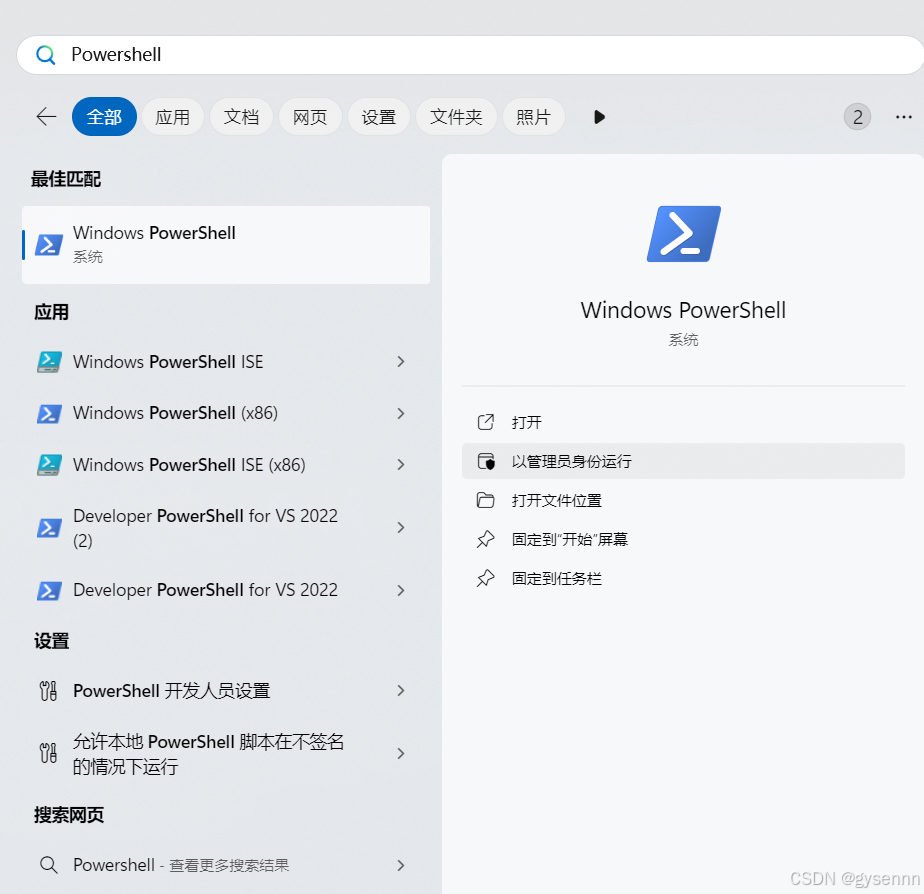Click magnifier icon beside 查看更多搜索结果
The width and height of the screenshot is (924, 894).
[48, 865]
